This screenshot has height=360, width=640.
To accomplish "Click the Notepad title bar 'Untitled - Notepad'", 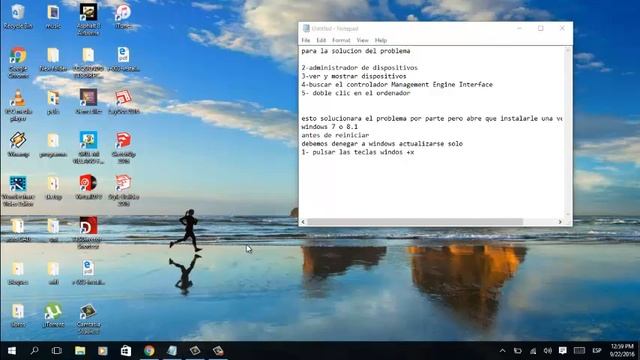I will (x=335, y=28).
